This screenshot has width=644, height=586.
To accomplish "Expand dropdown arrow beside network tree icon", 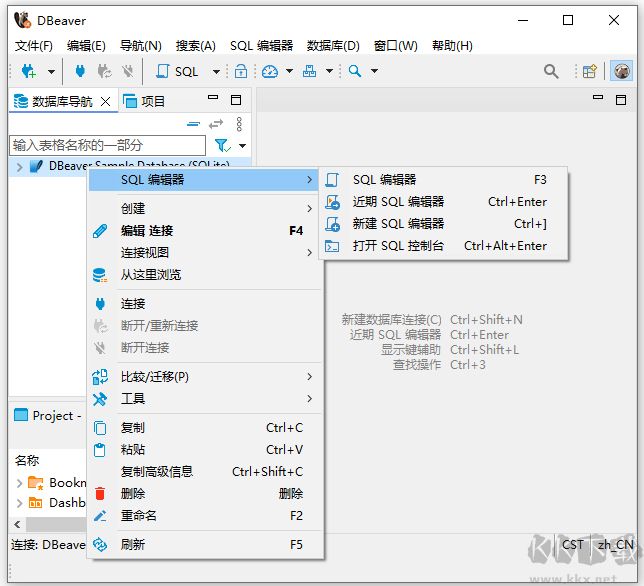I will pos(329,71).
